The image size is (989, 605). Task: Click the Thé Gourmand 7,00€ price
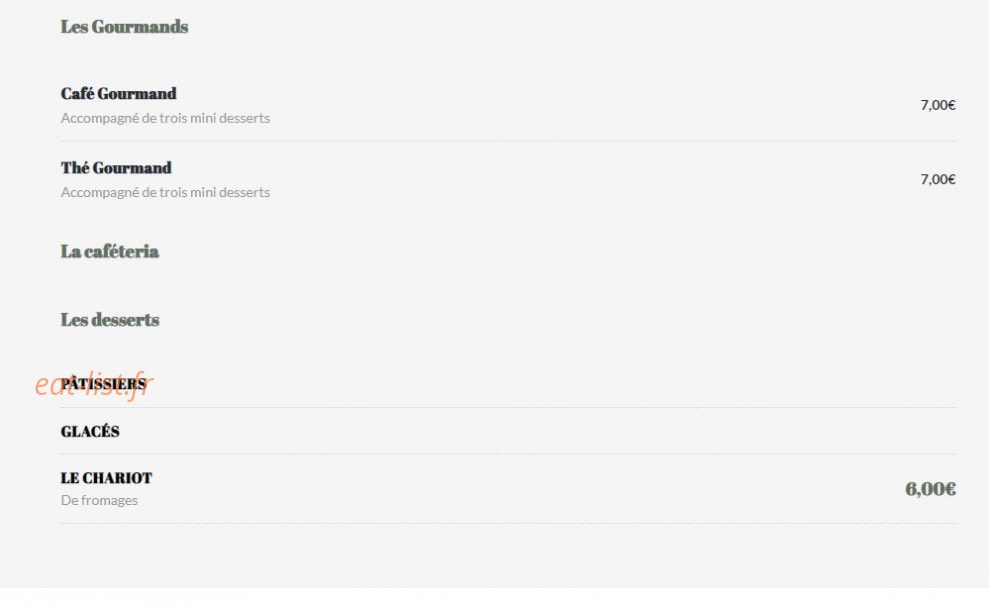point(938,179)
